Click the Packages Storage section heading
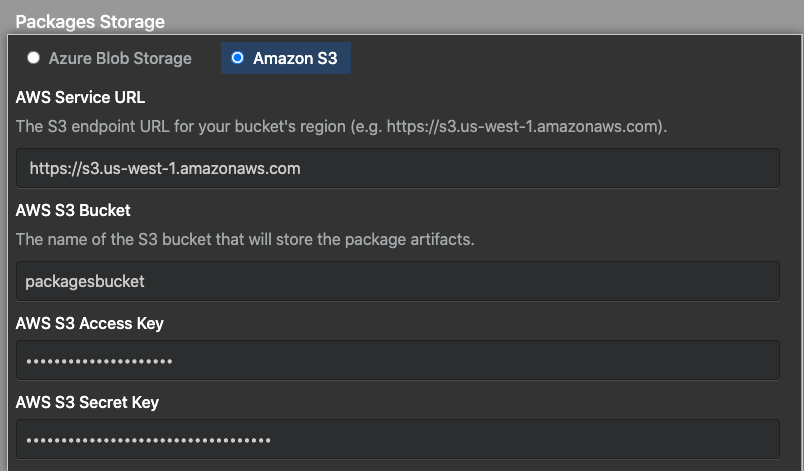Image resolution: width=804 pixels, height=471 pixels. click(x=90, y=21)
